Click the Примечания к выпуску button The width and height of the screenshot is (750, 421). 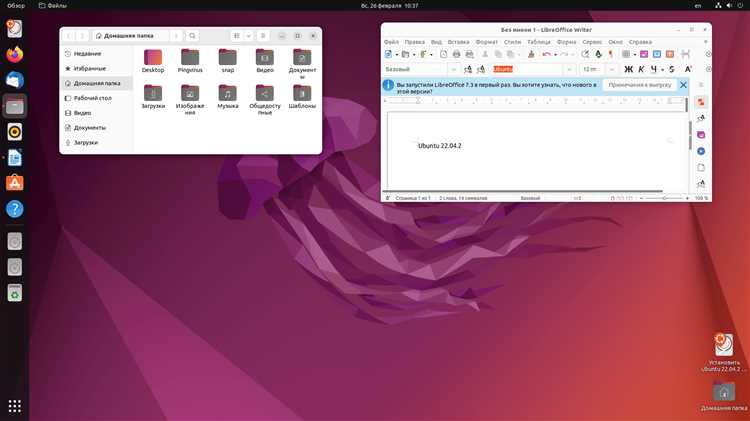tap(640, 85)
